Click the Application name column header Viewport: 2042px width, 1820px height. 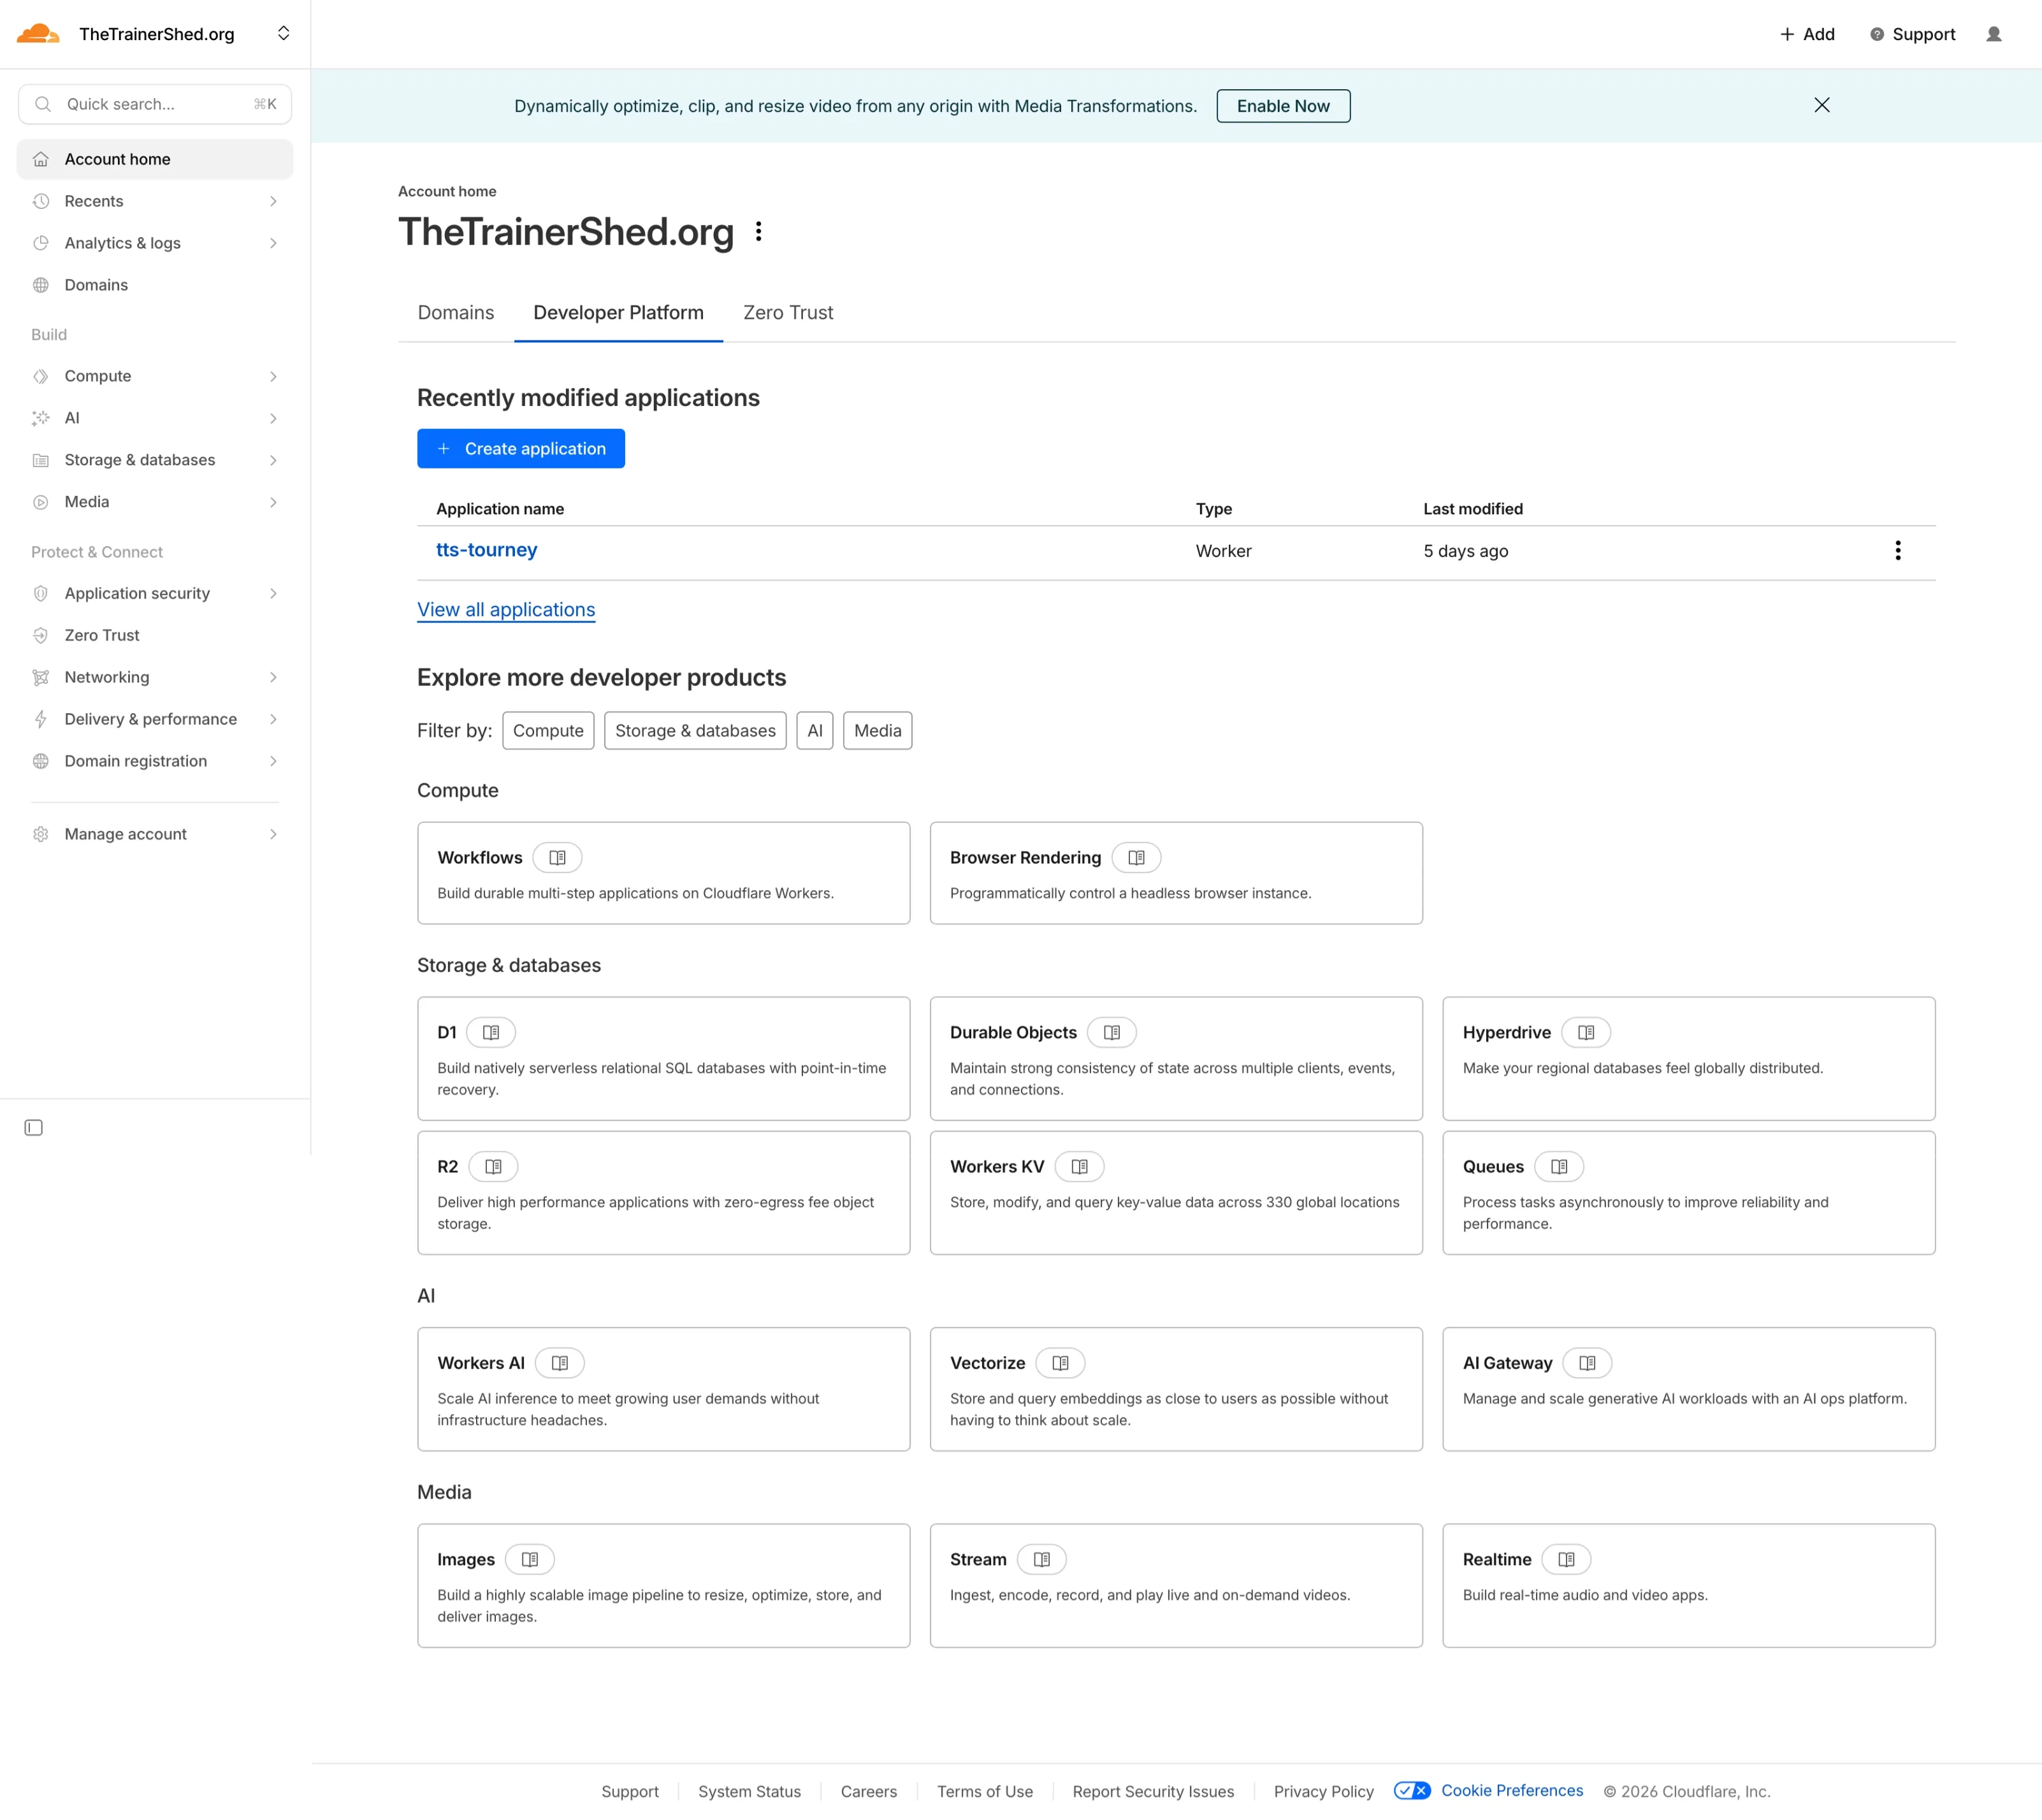pyautogui.click(x=500, y=509)
